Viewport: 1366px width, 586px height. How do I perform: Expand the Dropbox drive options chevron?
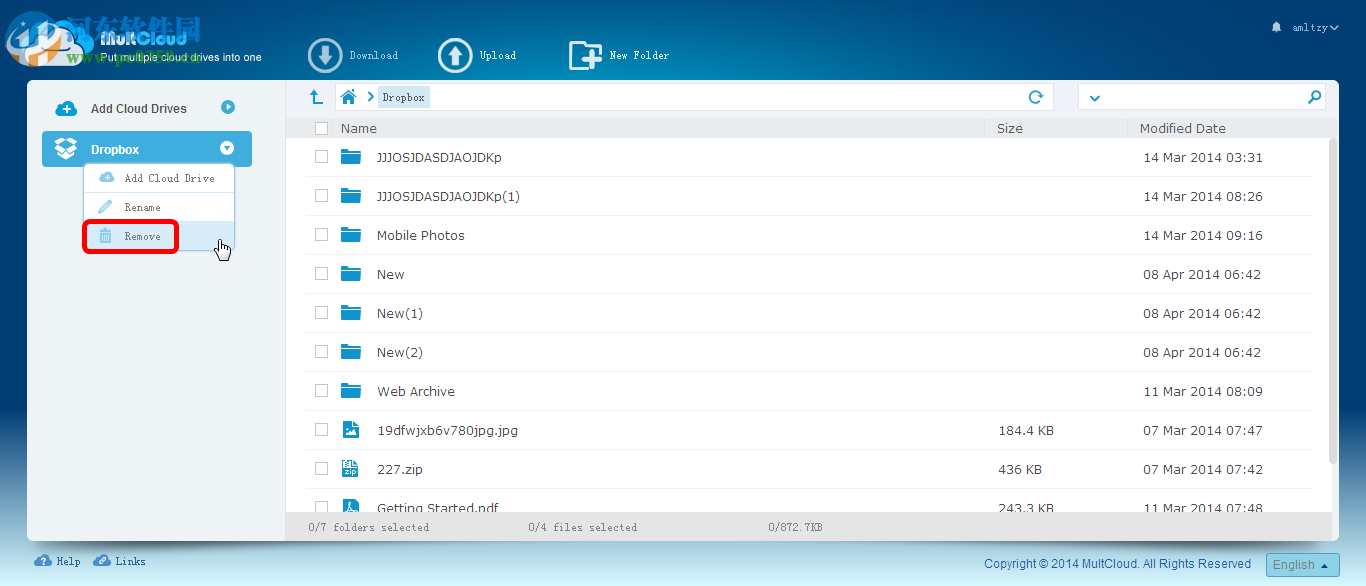pyautogui.click(x=228, y=148)
